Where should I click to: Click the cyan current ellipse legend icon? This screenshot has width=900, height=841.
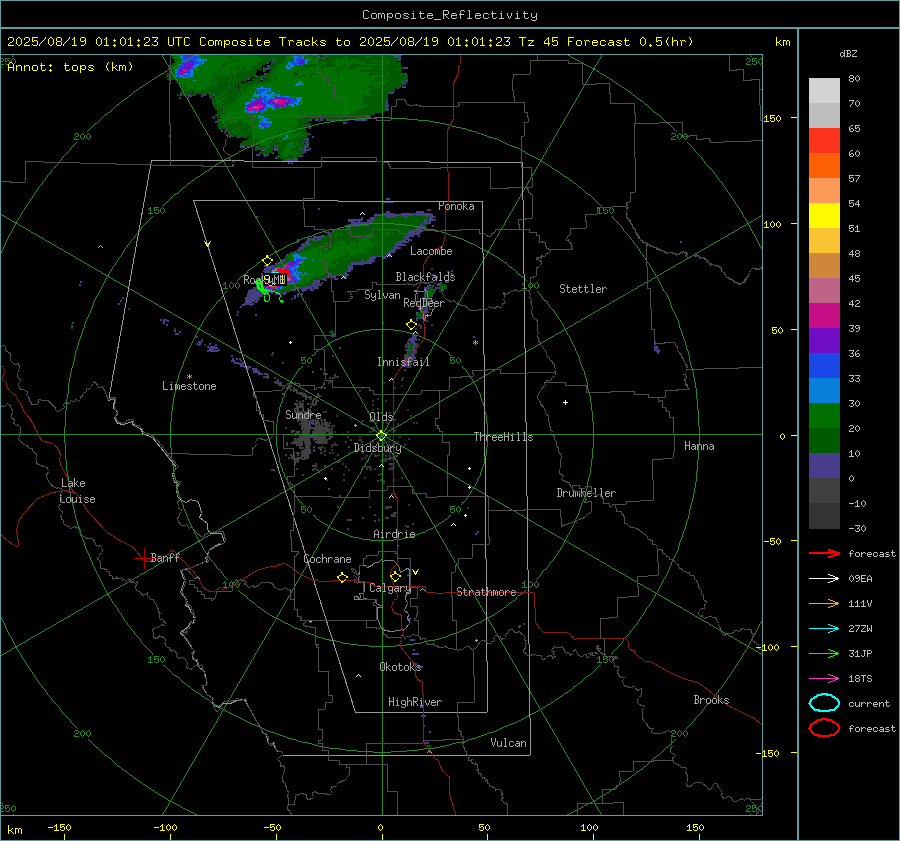coord(824,703)
